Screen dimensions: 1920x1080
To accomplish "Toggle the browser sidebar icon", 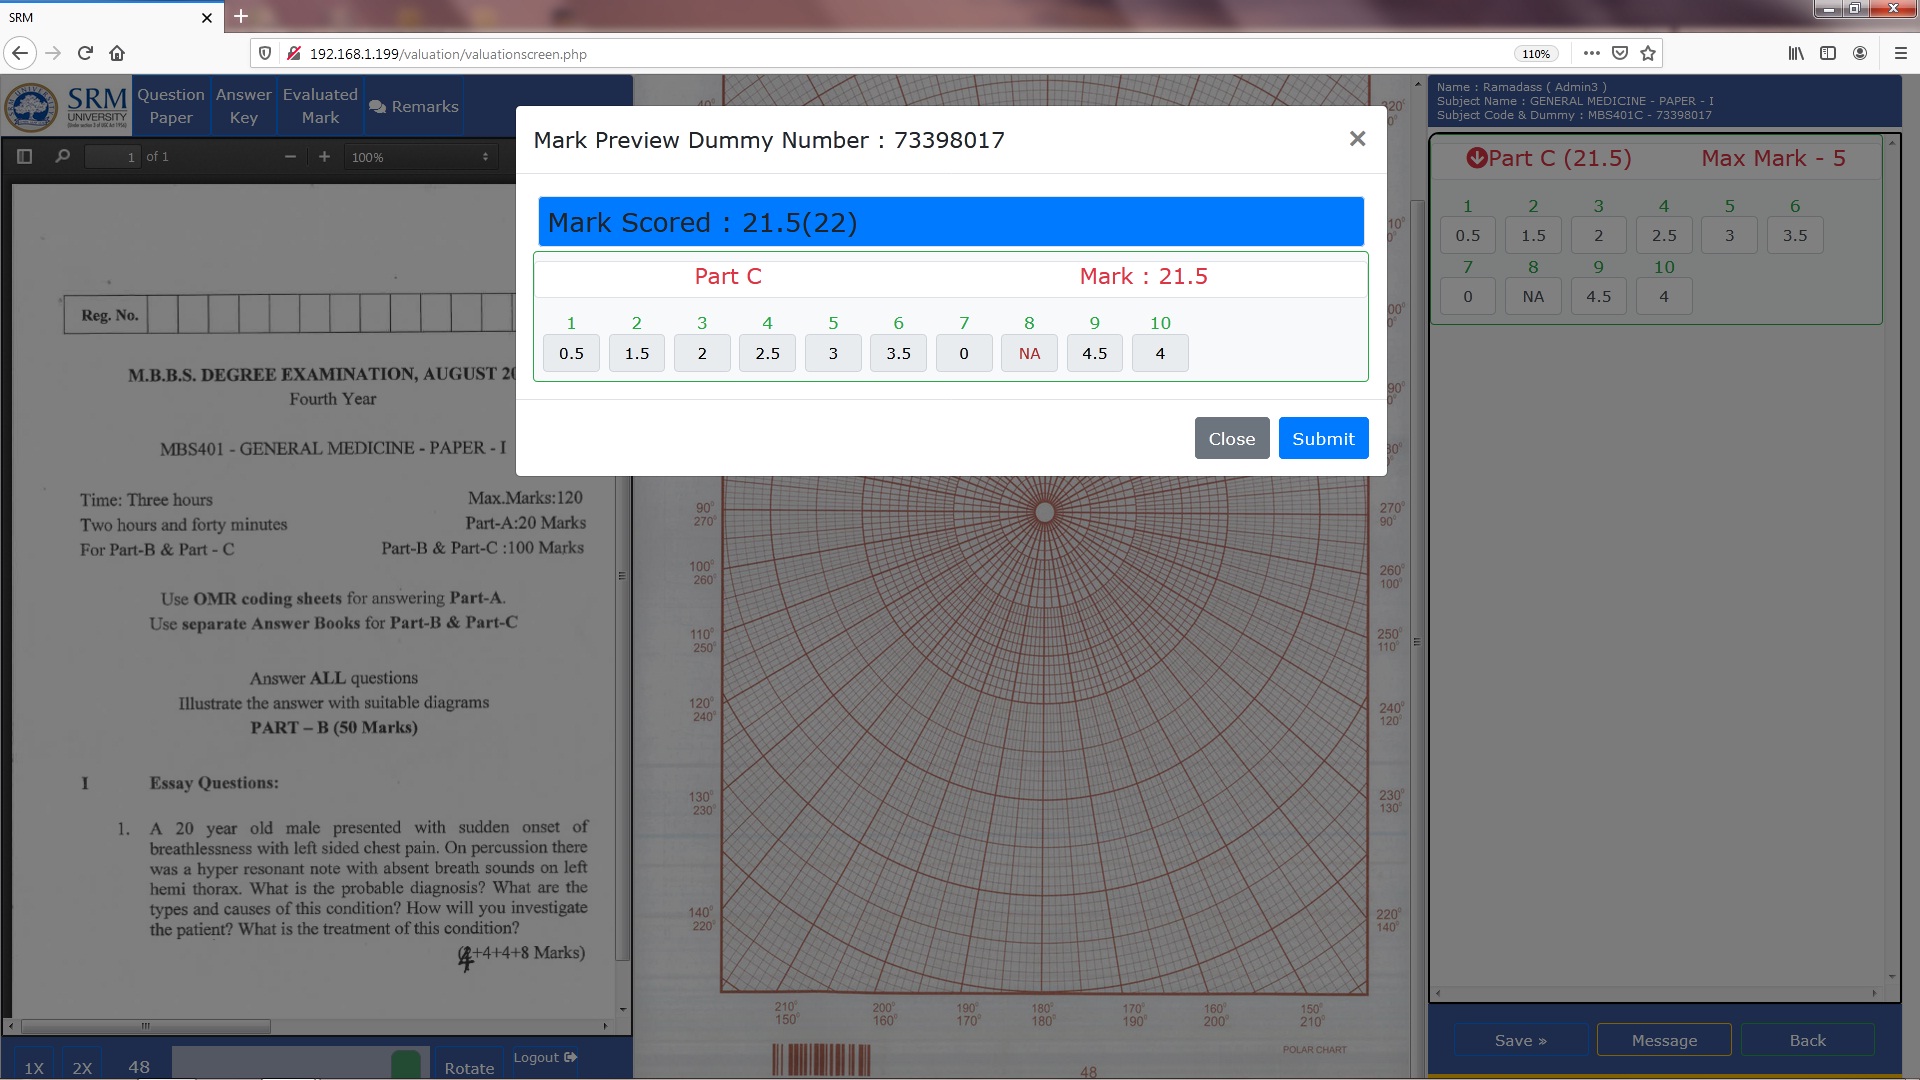I will pyautogui.click(x=1828, y=53).
